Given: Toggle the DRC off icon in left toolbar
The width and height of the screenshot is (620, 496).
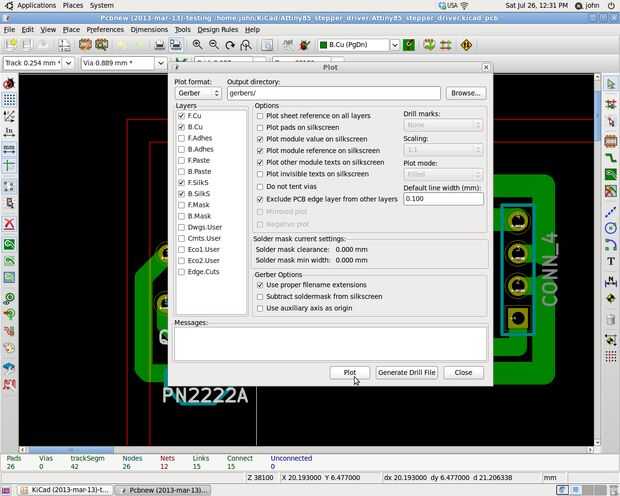Looking at the screenshot, I should (9, 83).
